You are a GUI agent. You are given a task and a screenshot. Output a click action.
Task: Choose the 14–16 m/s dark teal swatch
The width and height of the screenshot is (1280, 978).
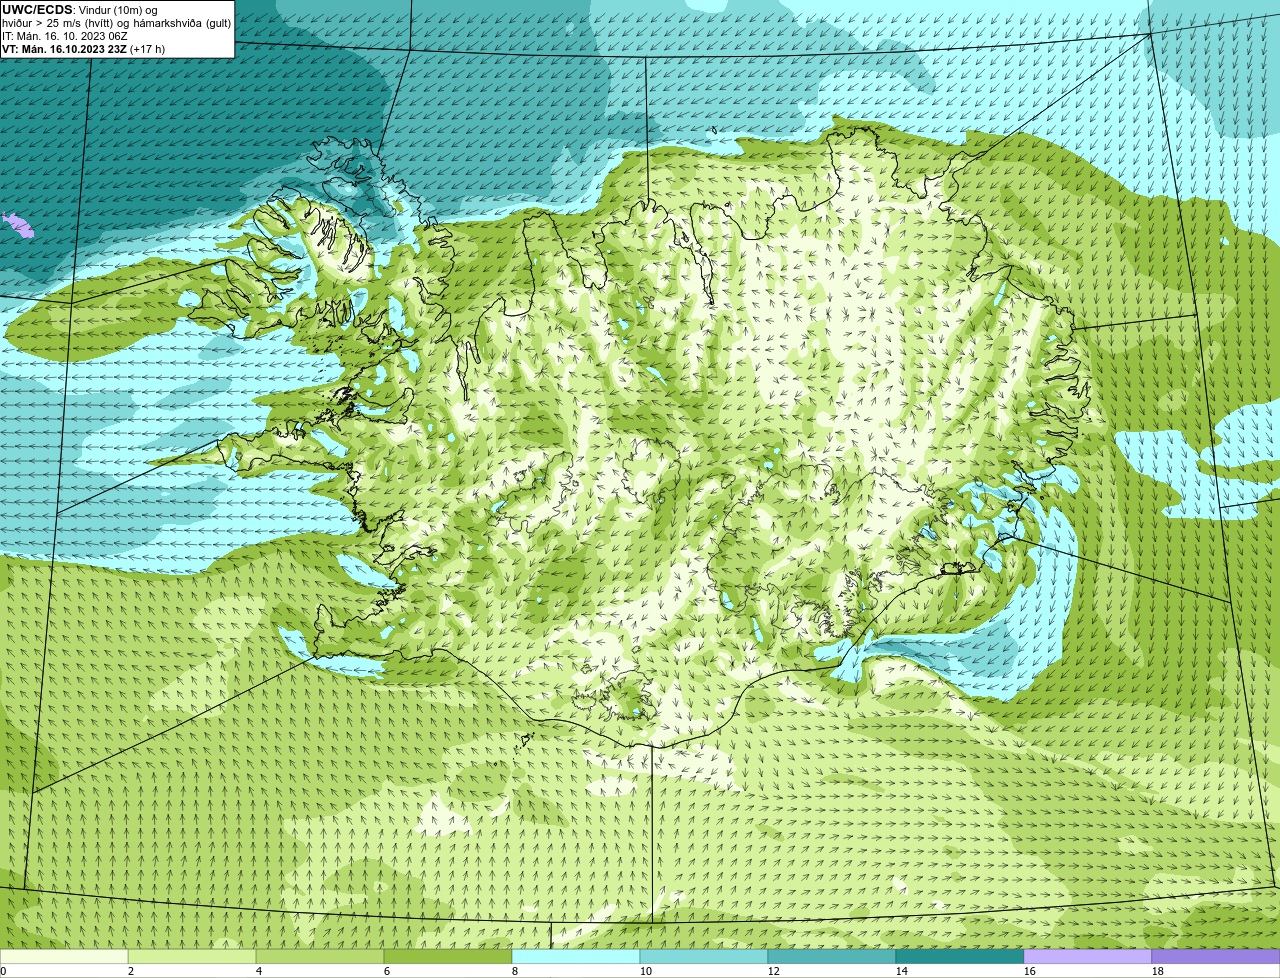click(x=960, y=957)
